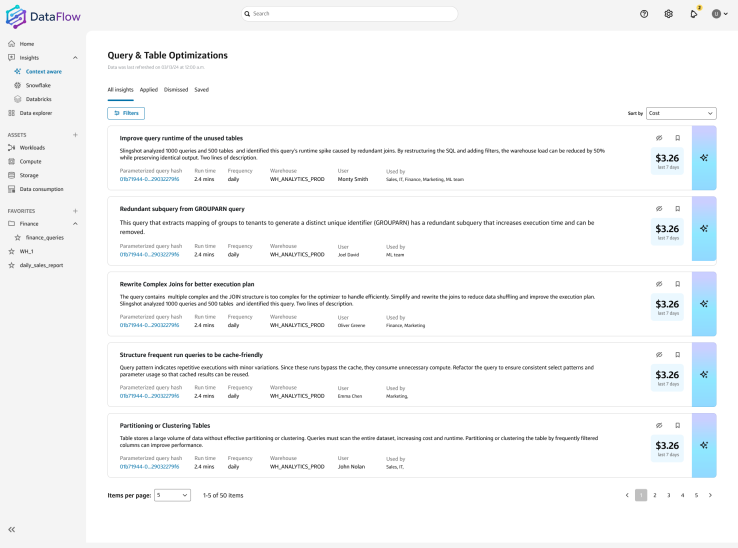The height and width of the screenshot is (548, 738).
Task: Open query hash link for Rewrite Complex Joins
Action: pos(149,325)
